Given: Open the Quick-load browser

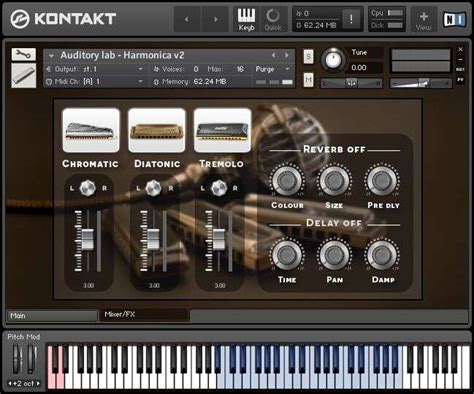Looking at the screenshot, I should [x=273, y=19].
